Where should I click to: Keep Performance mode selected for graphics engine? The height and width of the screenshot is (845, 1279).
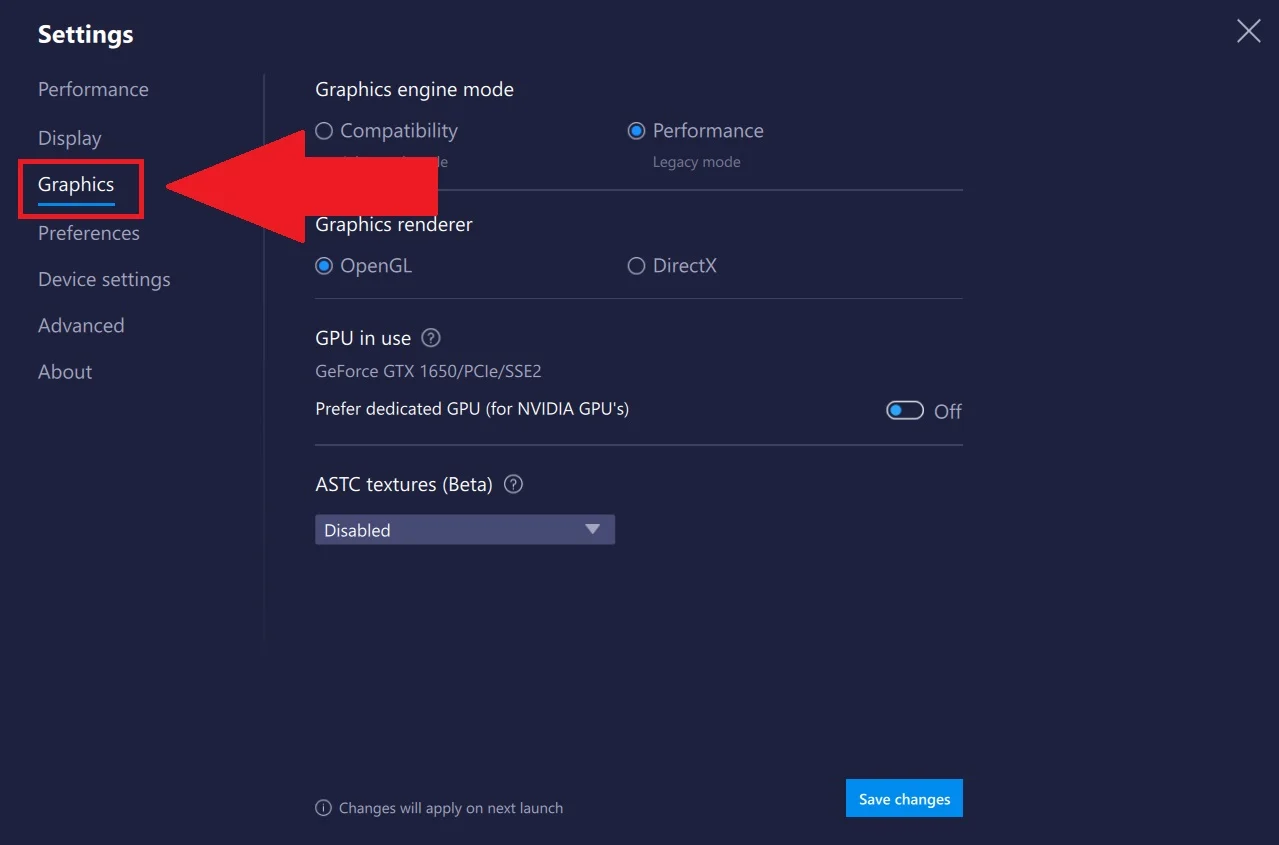[x=637, y=130]
